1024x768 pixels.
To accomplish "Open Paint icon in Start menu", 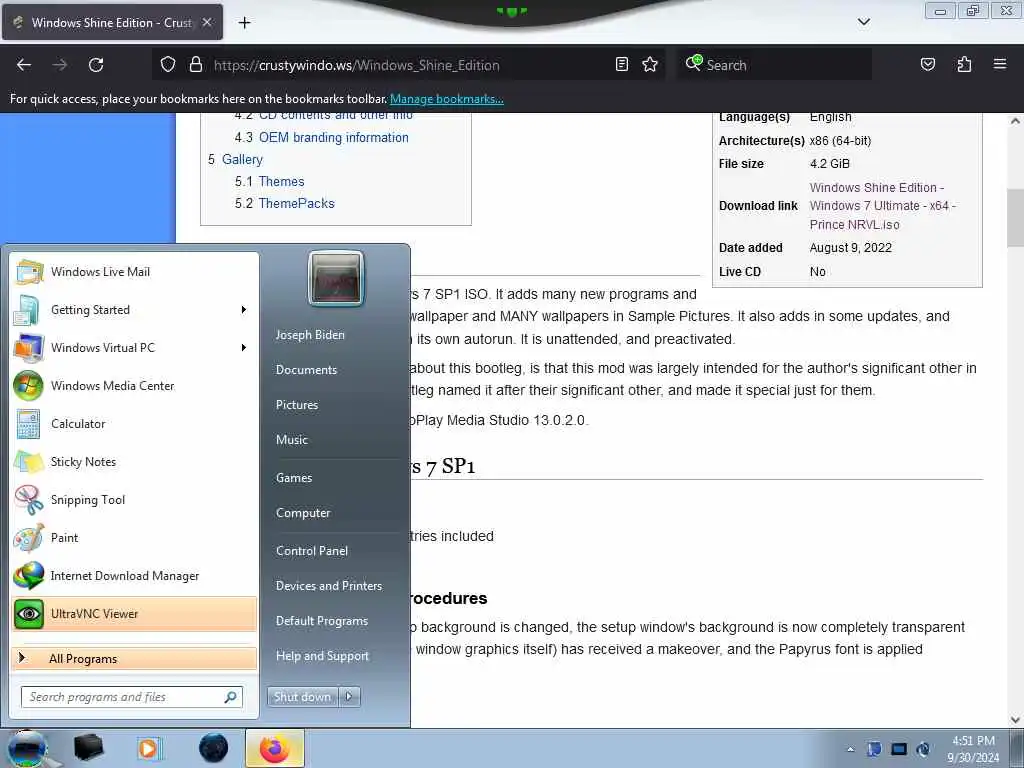I will 29,538.
